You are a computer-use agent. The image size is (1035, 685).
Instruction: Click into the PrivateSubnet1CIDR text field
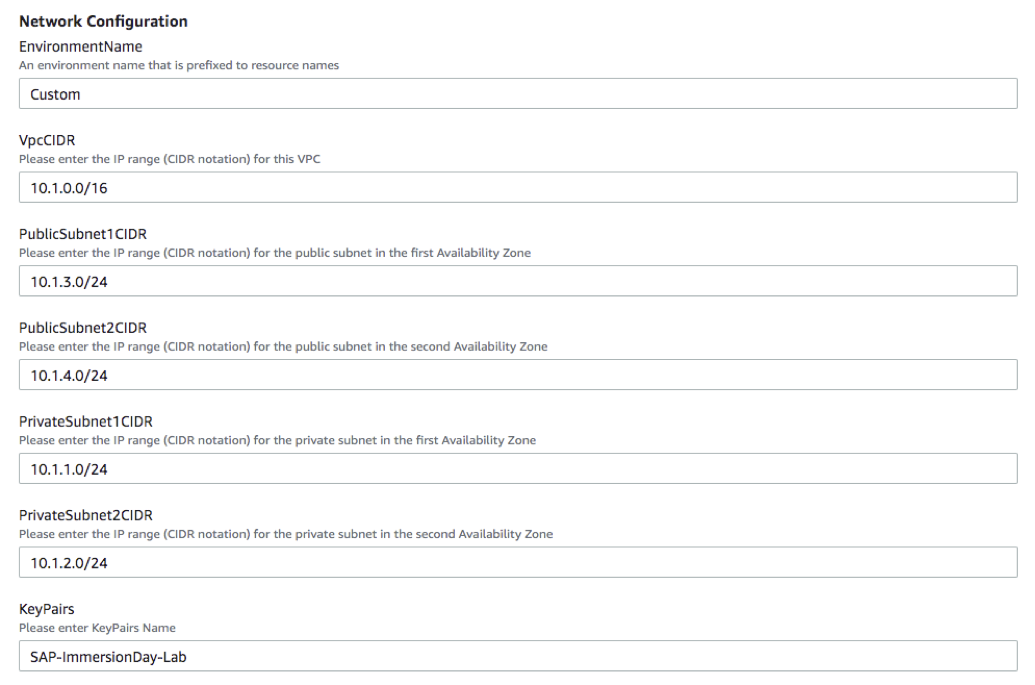tap(518, 469)
